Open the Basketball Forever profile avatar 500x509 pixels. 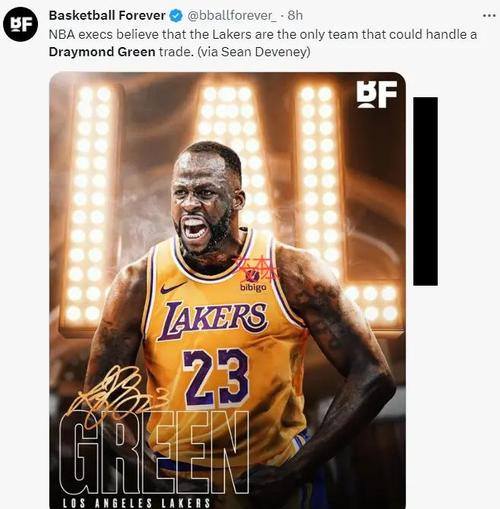(20, 24)
